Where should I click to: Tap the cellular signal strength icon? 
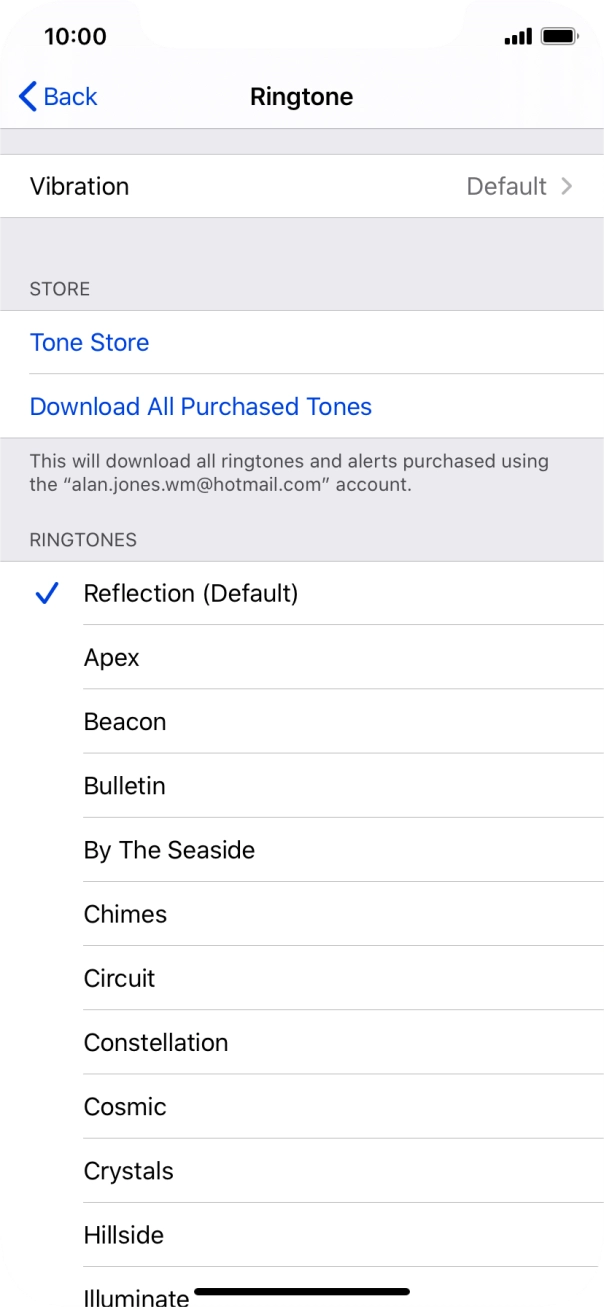tap(518, 35)
